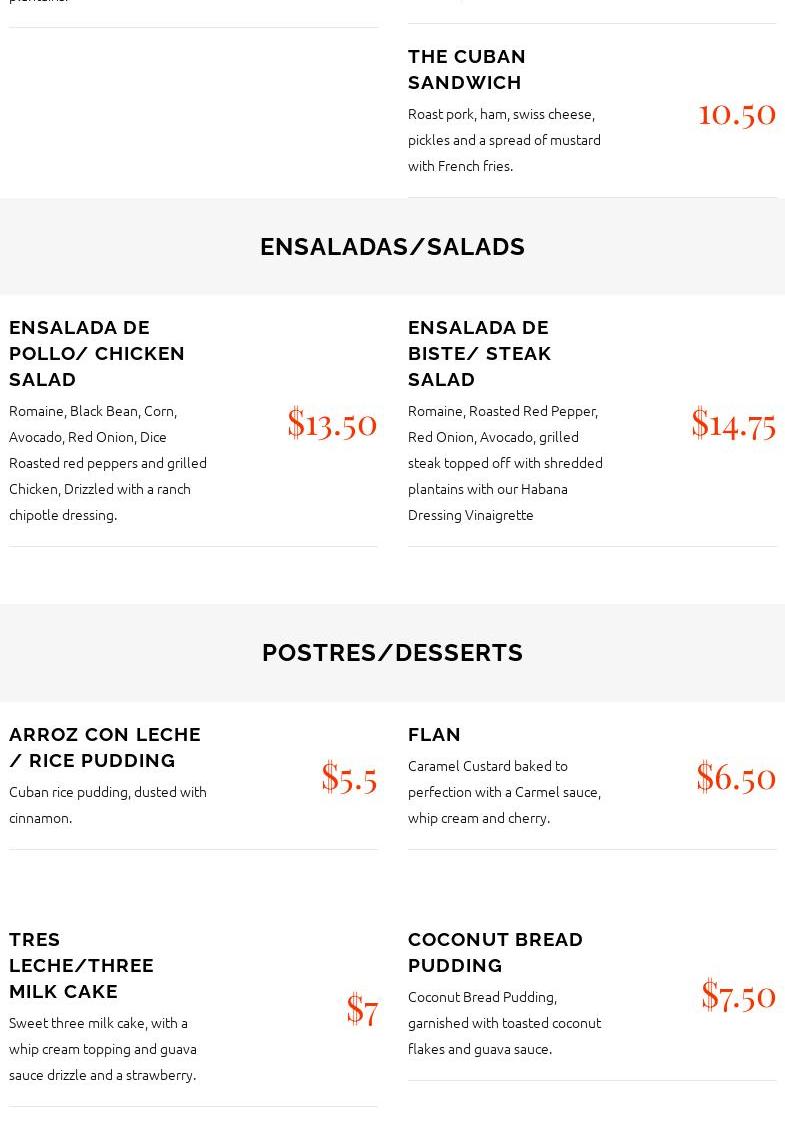Select Coconut Bread Pudding title

(x=495, y=952)
